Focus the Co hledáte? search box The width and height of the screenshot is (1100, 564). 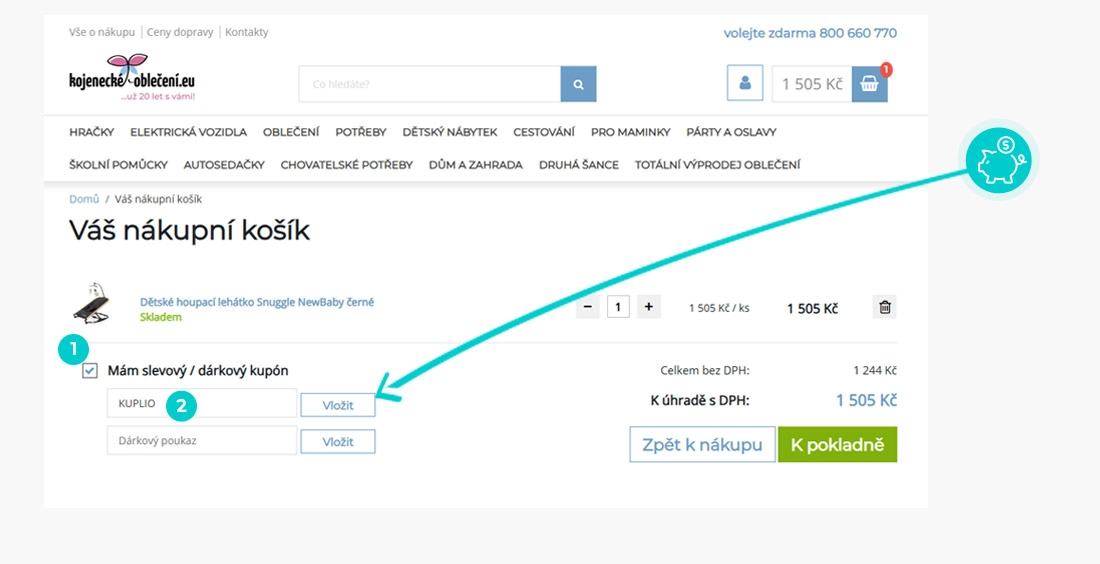[x=429, y=84]
